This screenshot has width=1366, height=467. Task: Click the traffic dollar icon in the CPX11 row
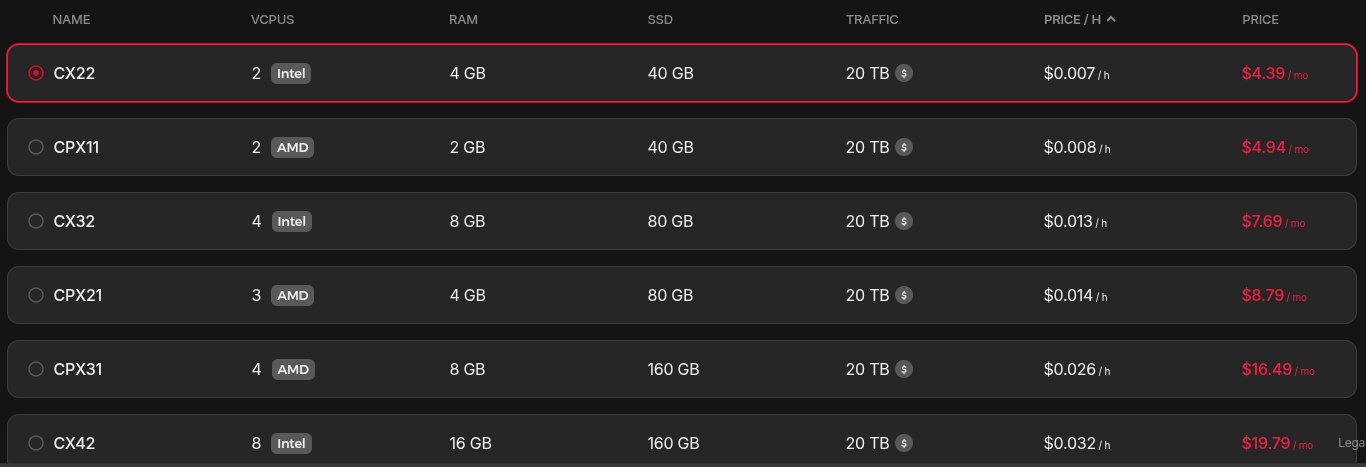[x=904, y=147]
